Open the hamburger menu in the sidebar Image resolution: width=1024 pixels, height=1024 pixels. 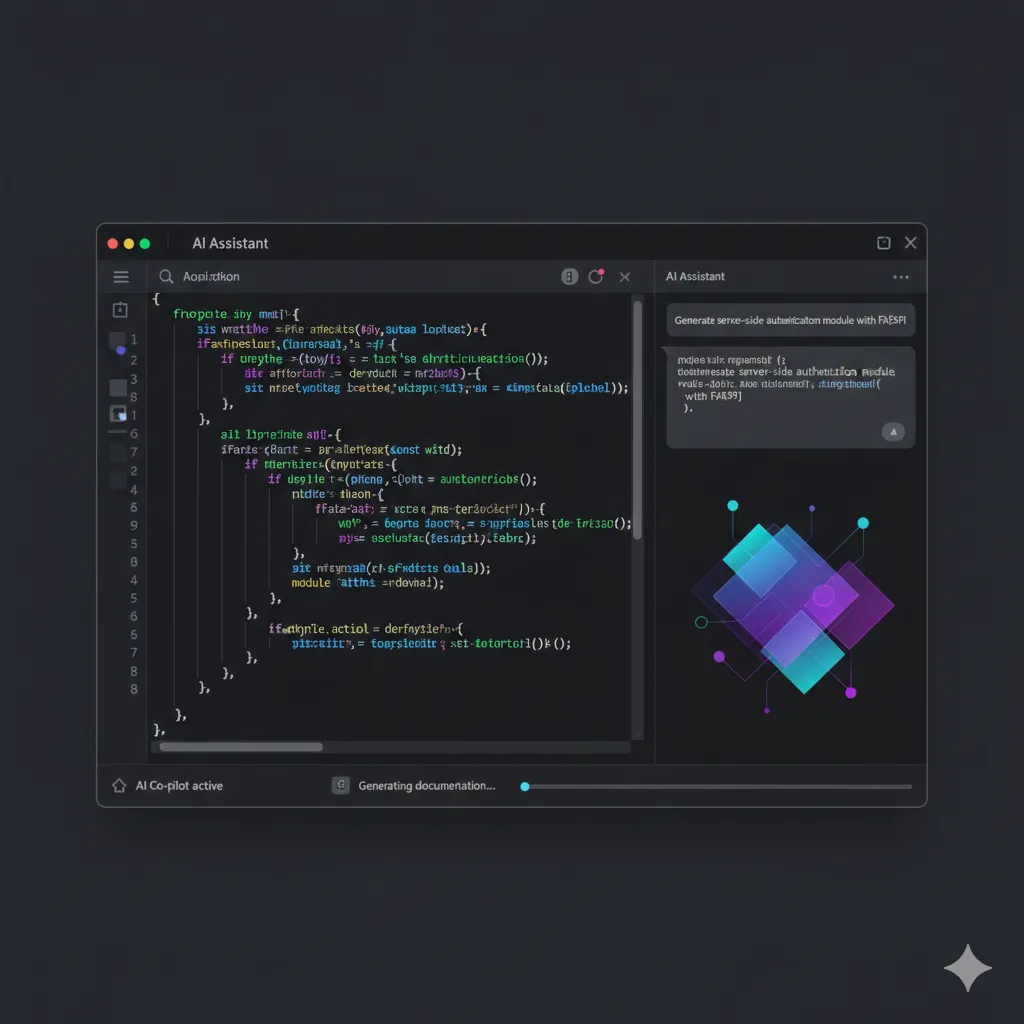coord(121,277)
